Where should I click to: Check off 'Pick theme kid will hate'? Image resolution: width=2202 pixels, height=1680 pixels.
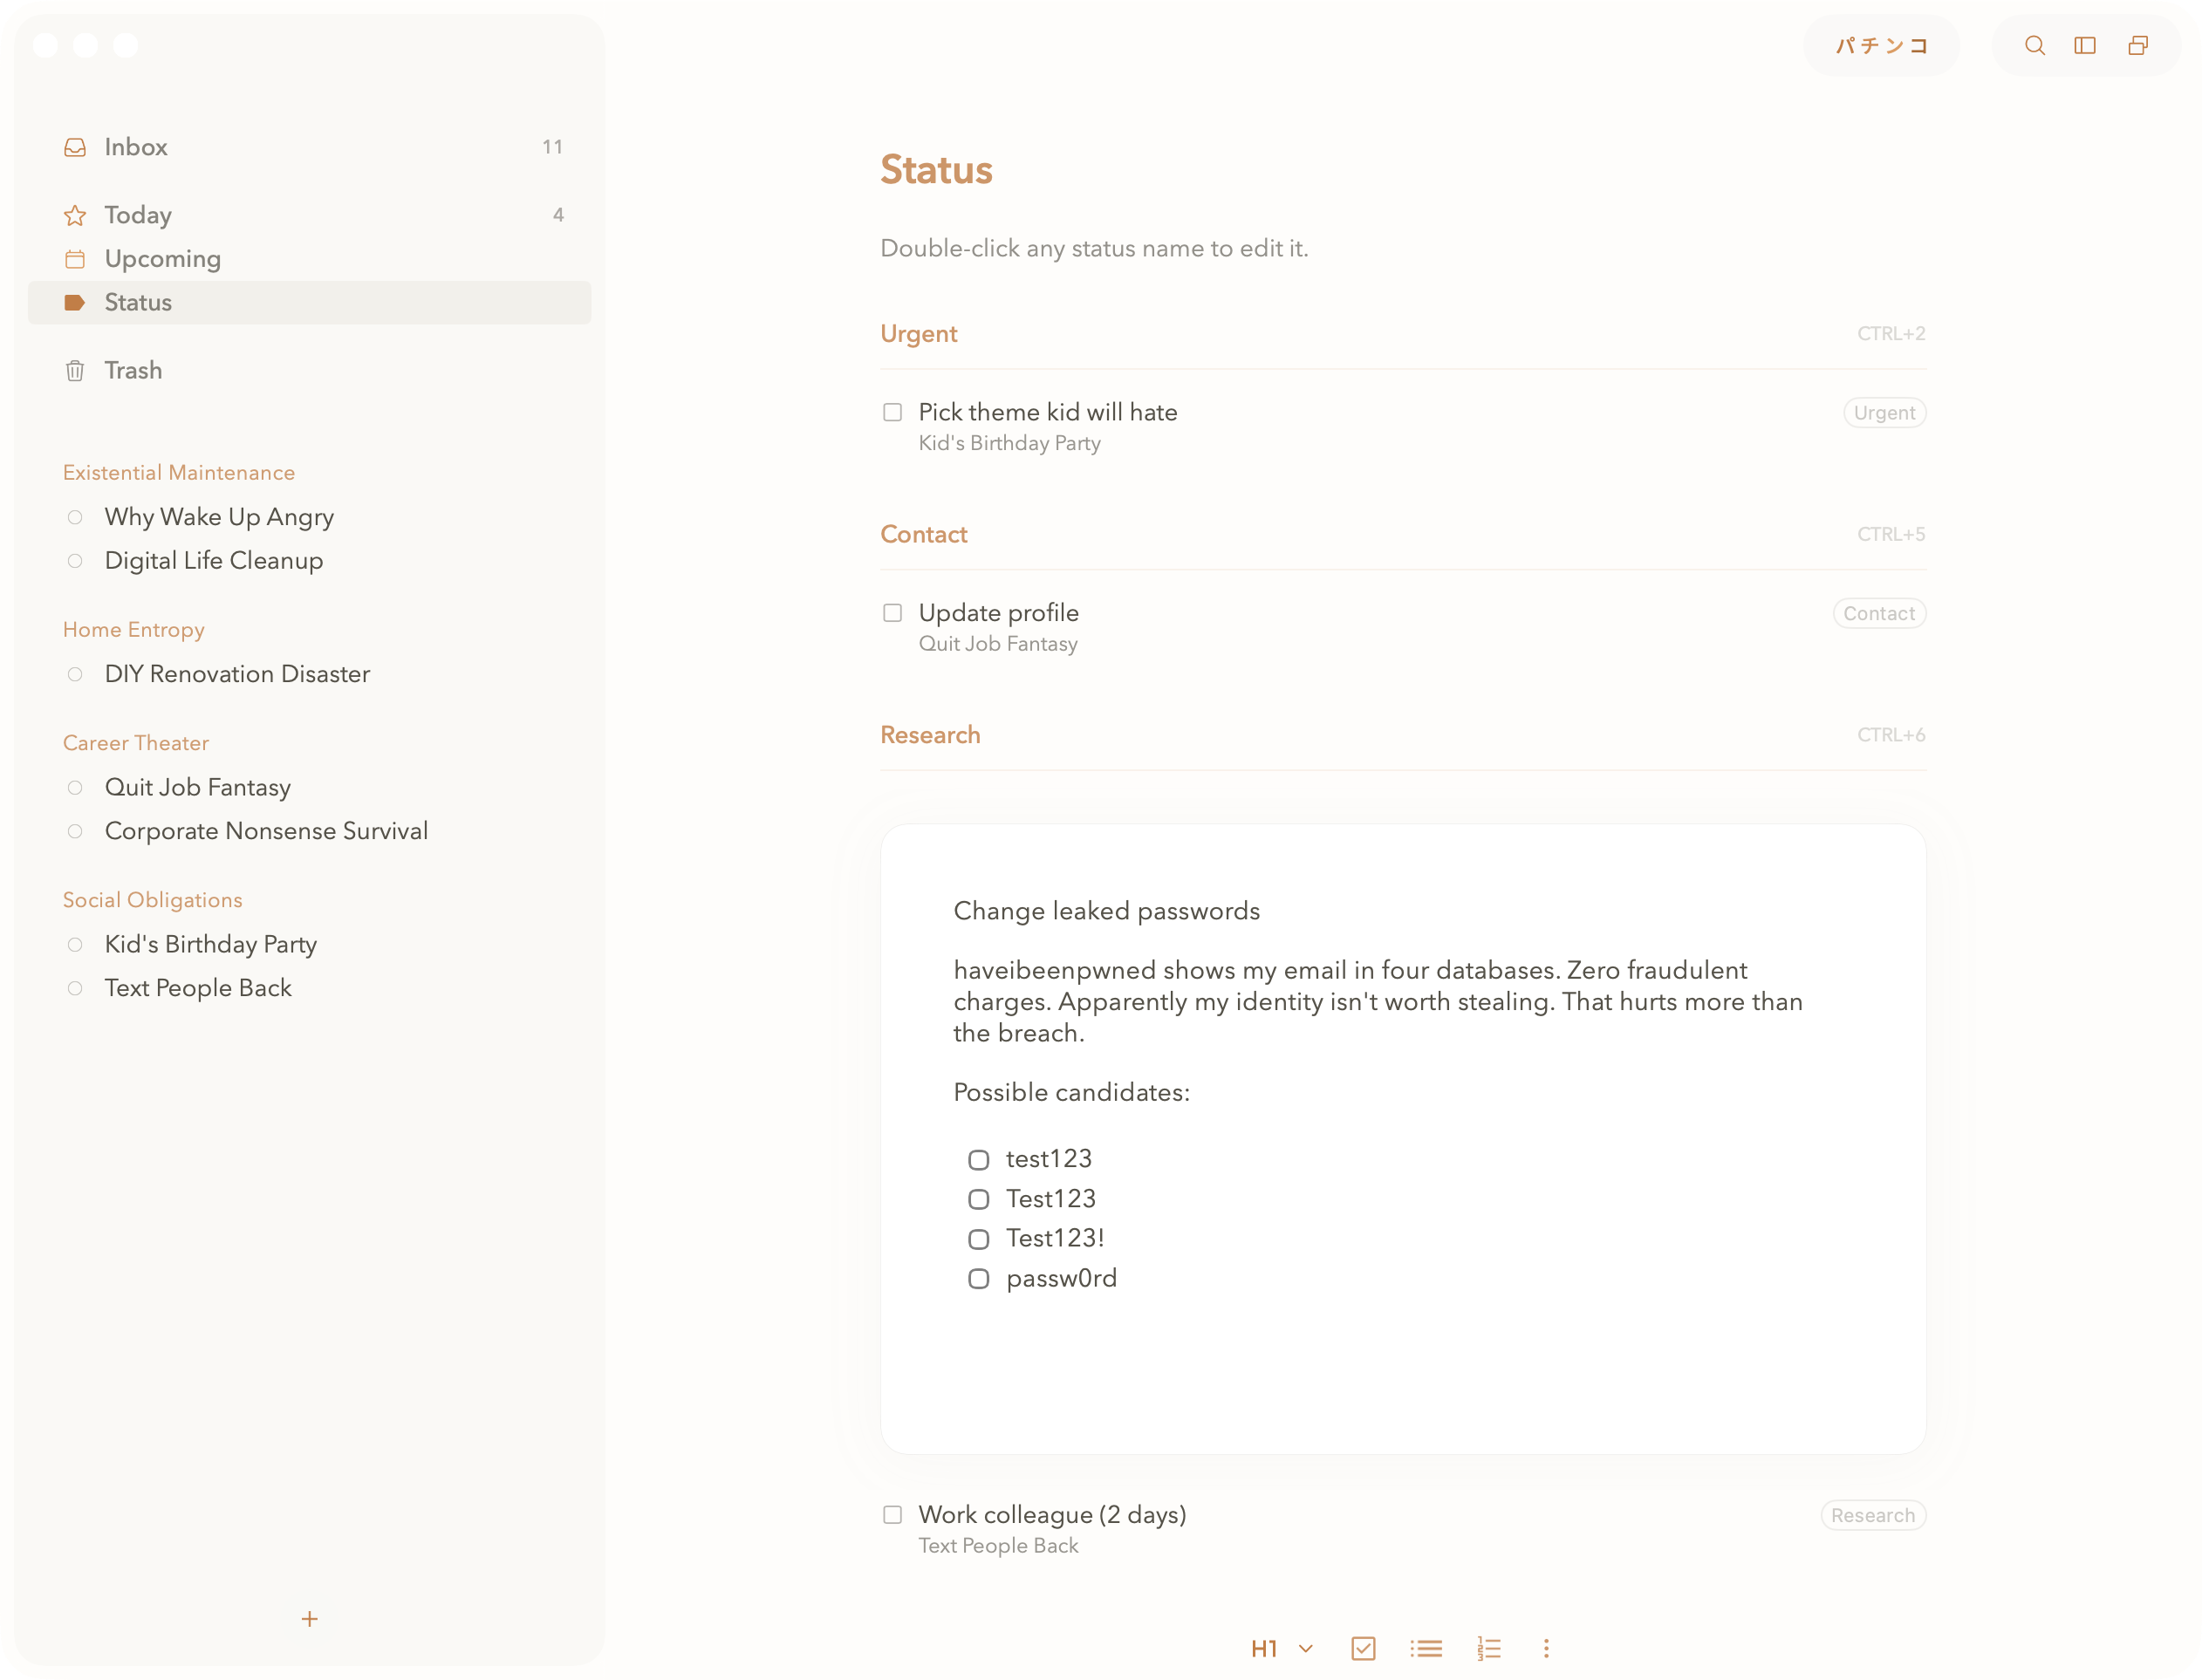(x=893, y=412)
